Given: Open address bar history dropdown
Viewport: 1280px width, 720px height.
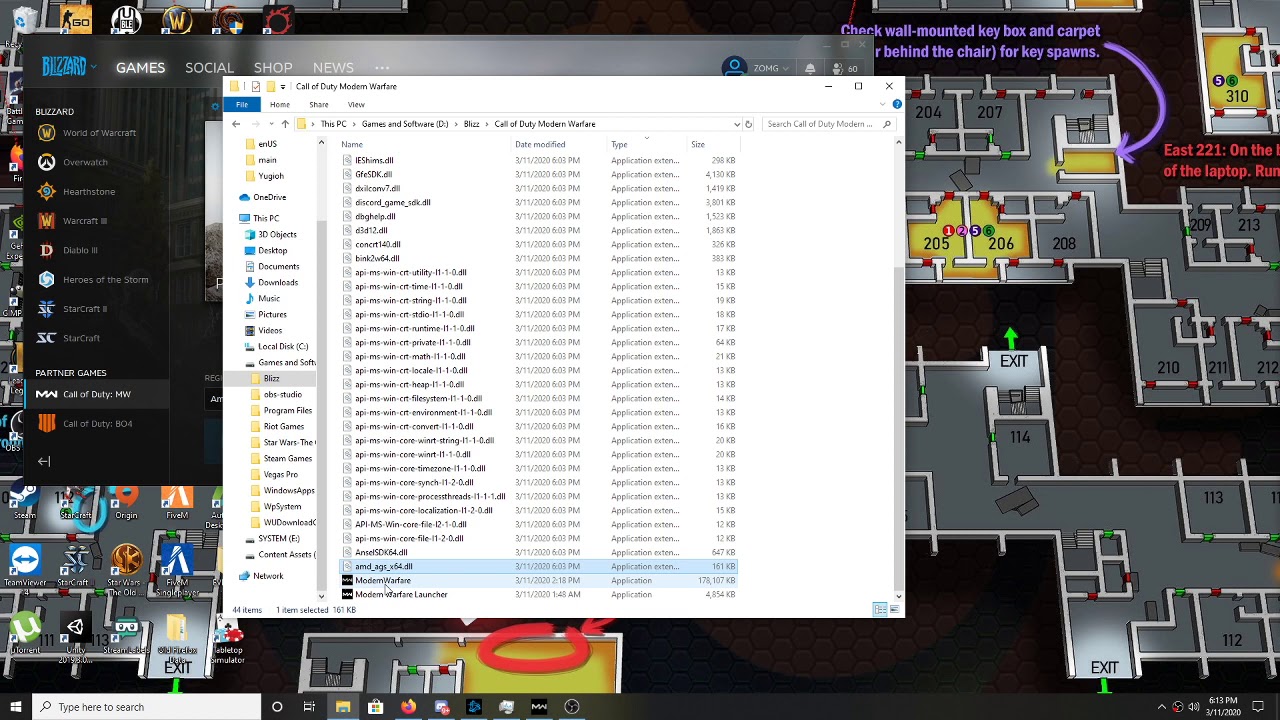Looking at the screenshot, I should 737,124.
